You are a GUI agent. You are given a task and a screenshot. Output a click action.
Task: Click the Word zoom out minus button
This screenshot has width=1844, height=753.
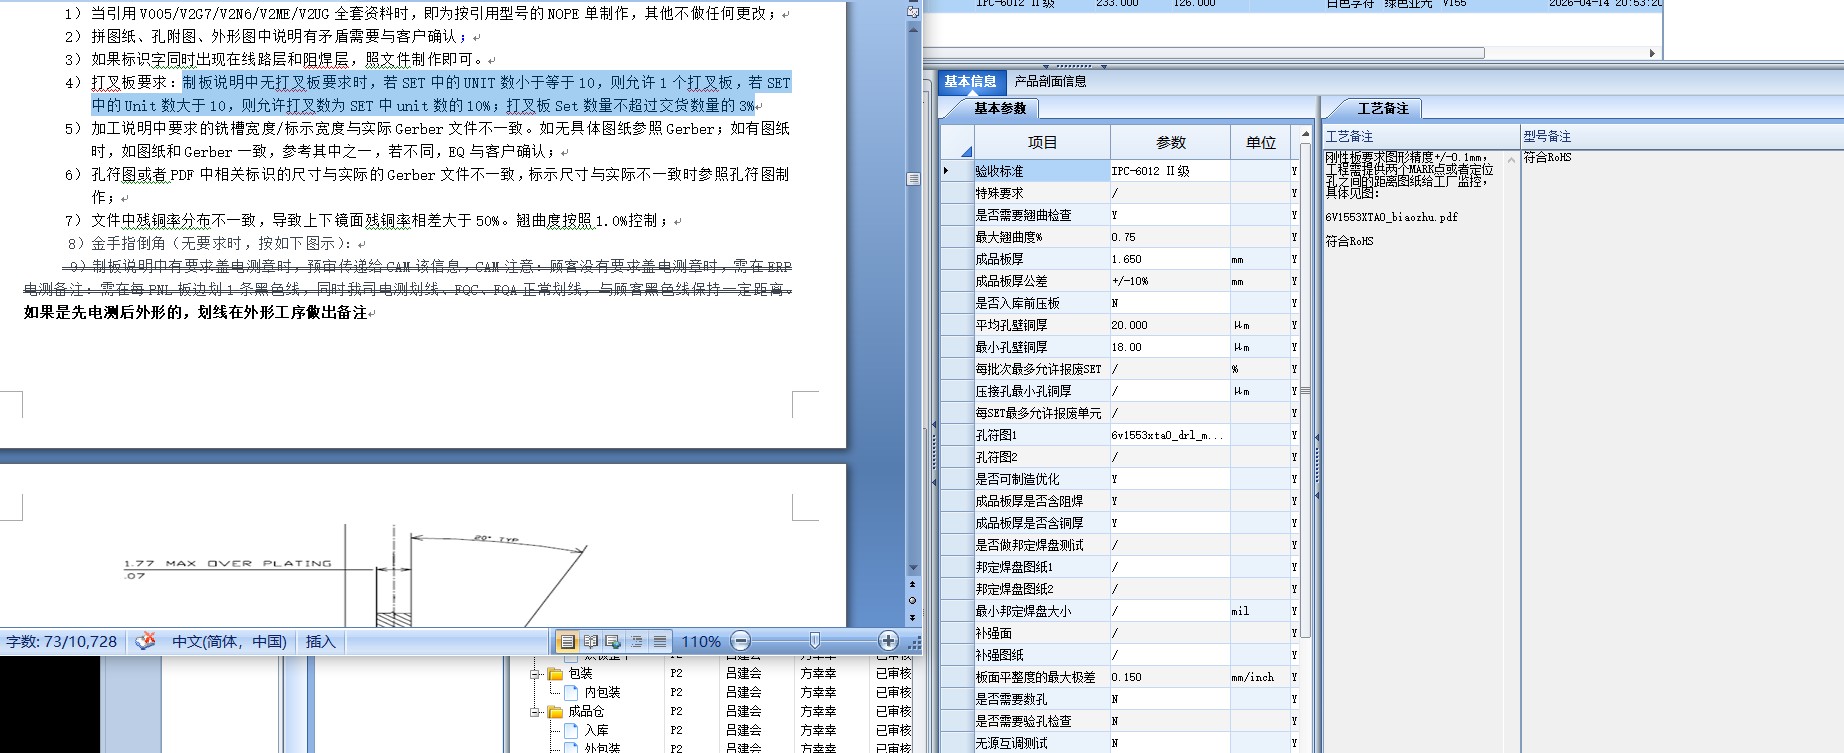point(740,641)
